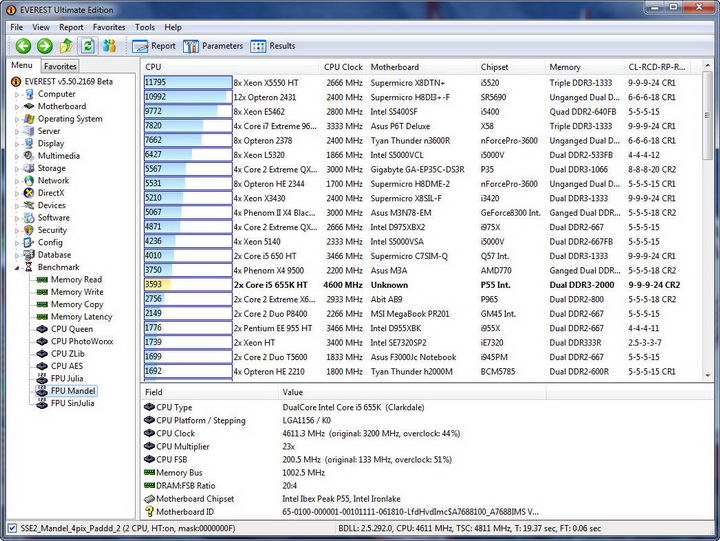
Task: Switch to the Favorites tab
Action: tap(60, 66)
